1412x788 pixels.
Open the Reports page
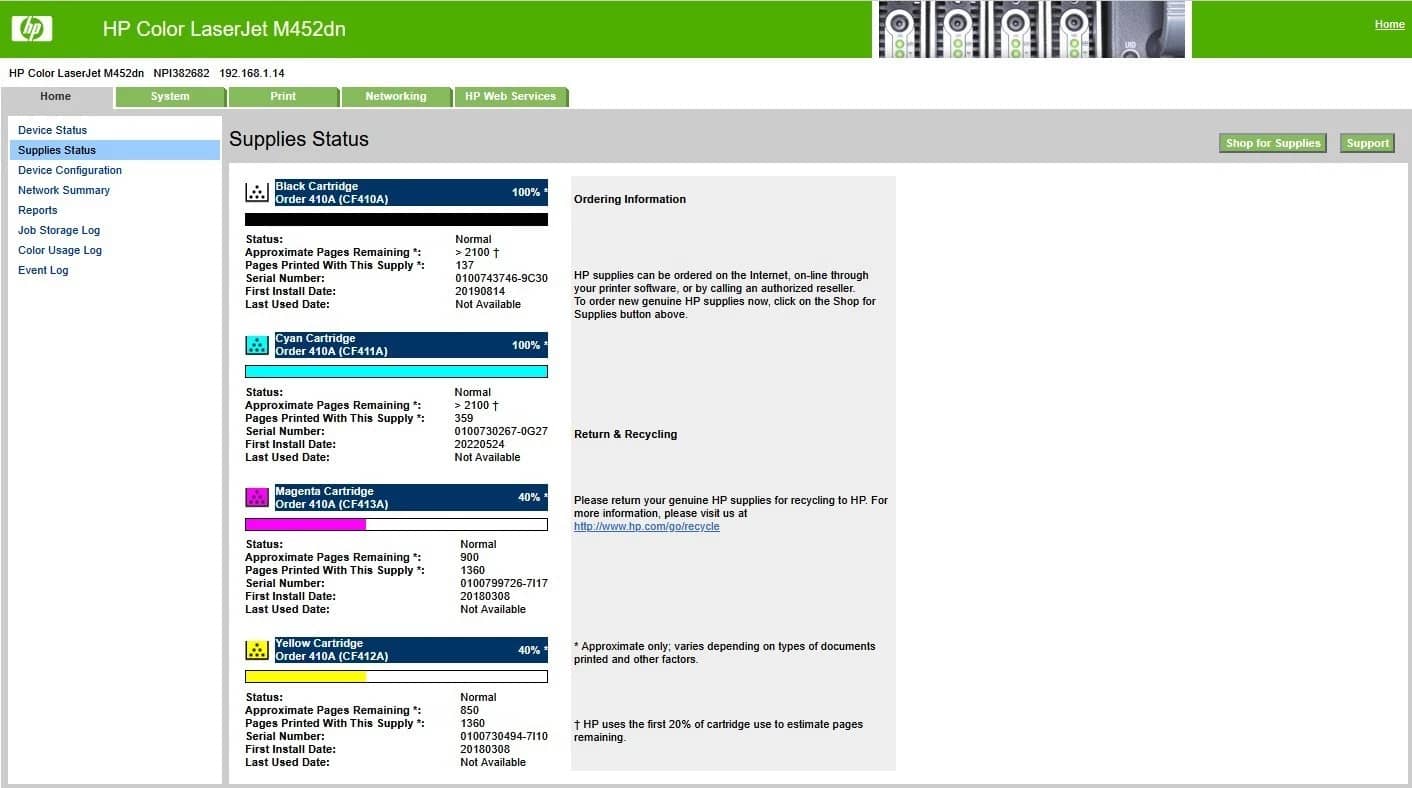(38, 210)
